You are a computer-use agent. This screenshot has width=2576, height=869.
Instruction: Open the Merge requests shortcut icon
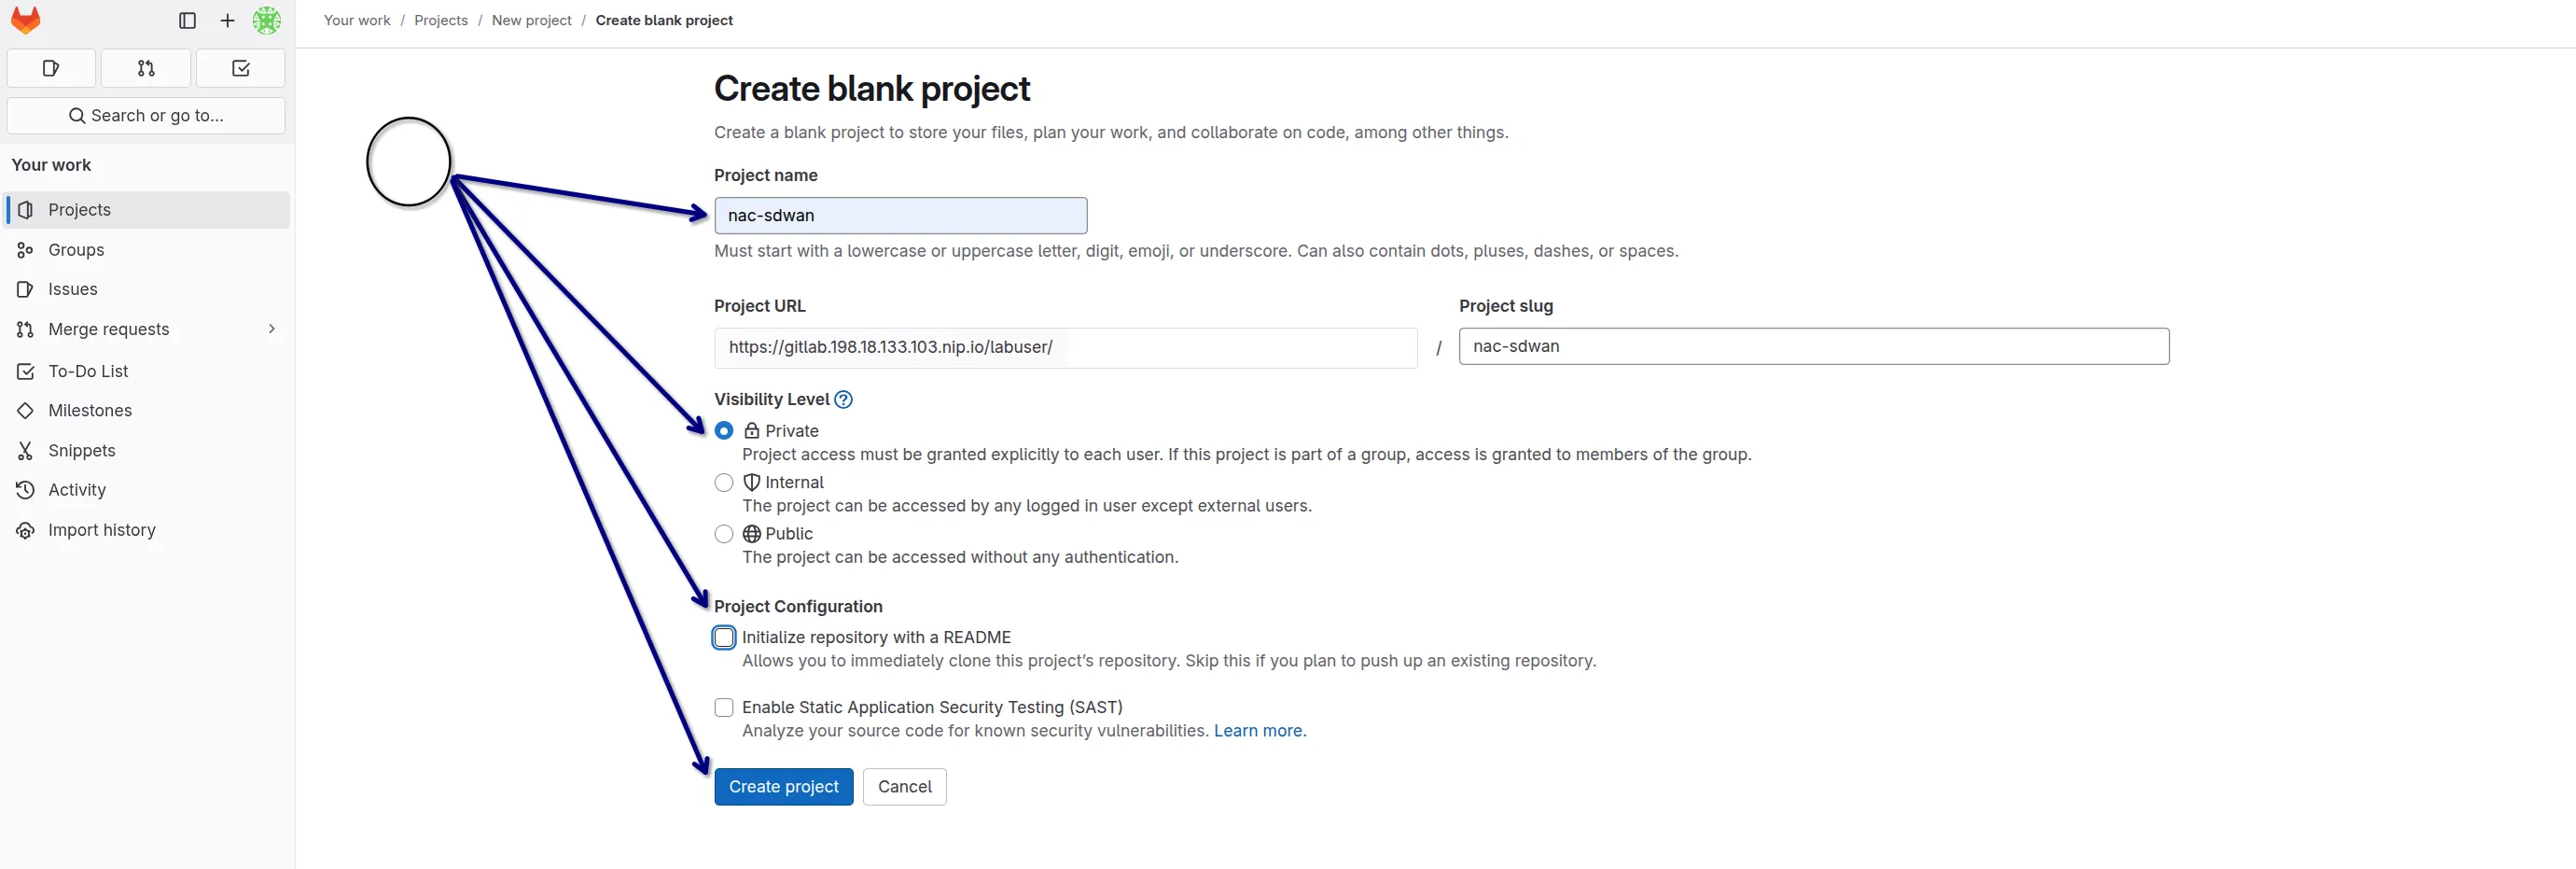pos(145,68)
